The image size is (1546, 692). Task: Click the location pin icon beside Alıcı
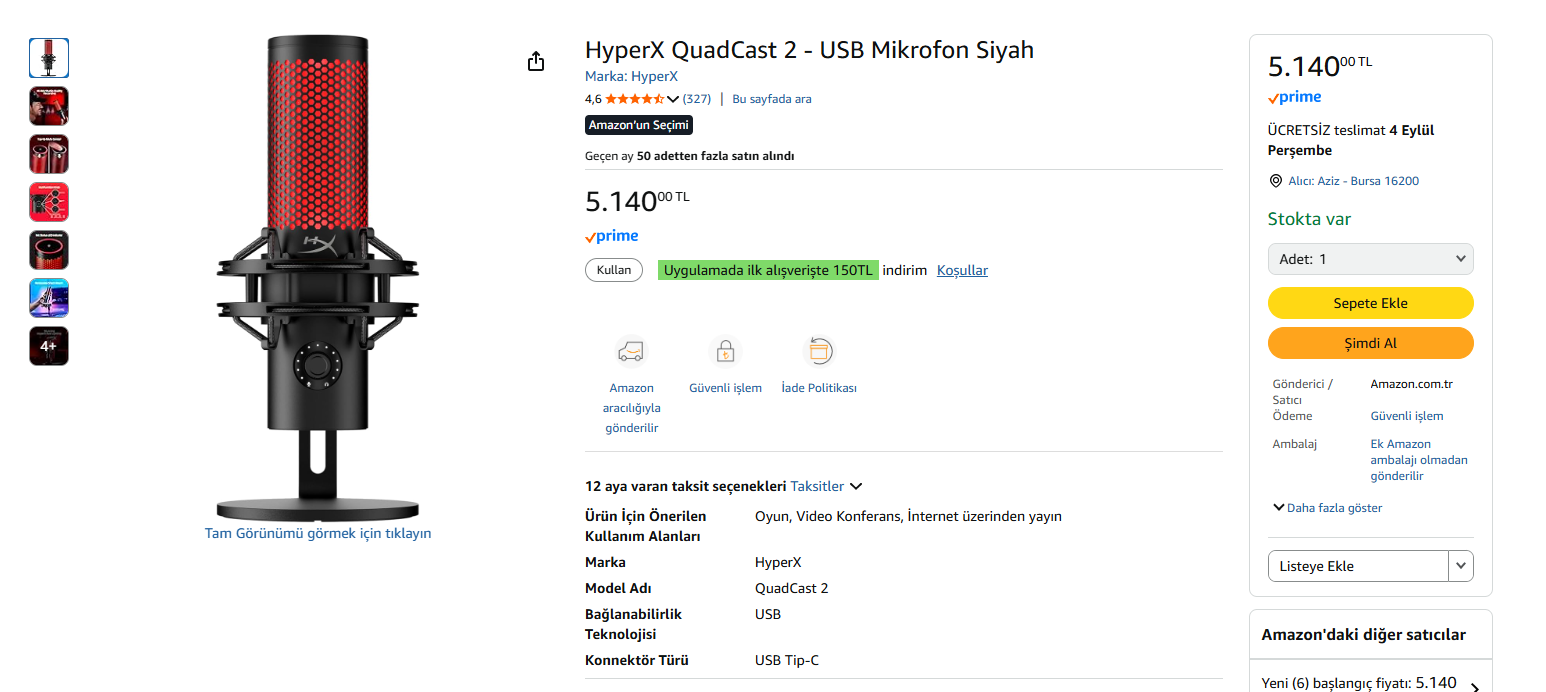1275,181
